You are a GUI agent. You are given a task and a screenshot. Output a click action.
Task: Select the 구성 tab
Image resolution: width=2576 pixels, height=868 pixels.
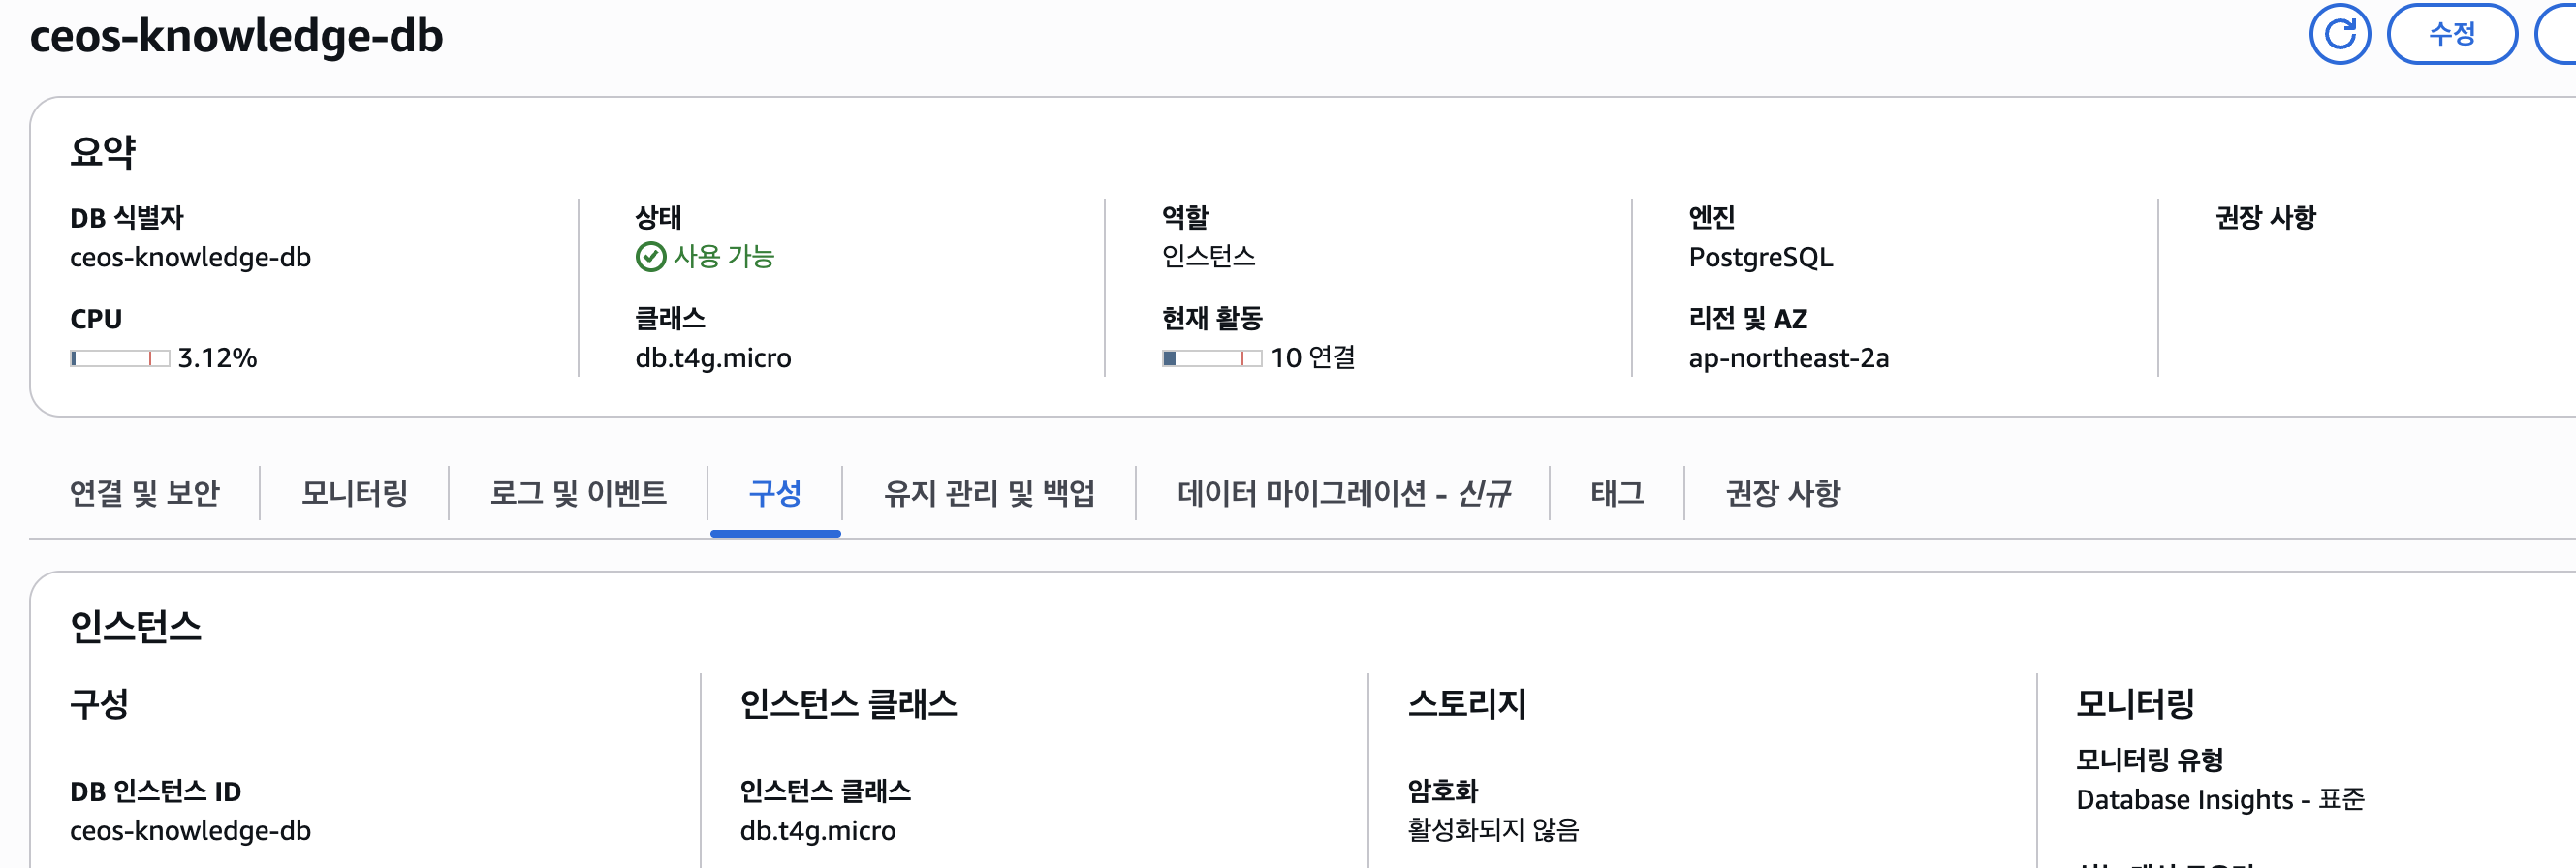(775, 493)
